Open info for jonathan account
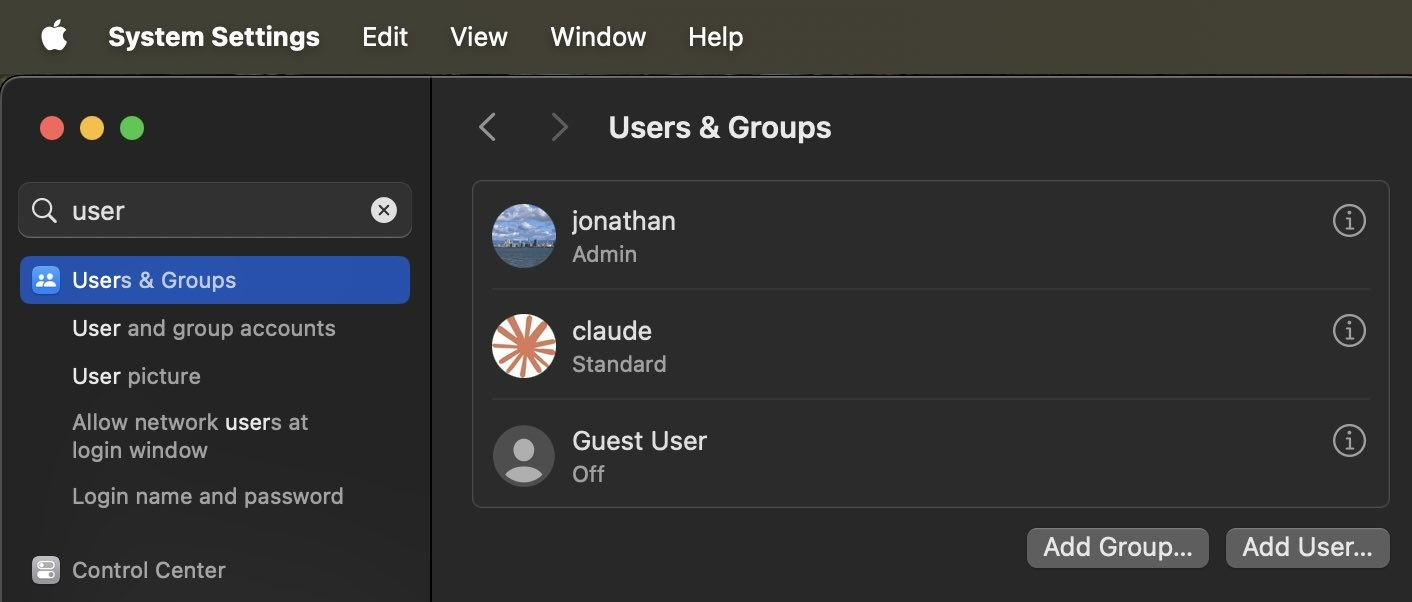The image size is (1412, 602). (1349, 220)
